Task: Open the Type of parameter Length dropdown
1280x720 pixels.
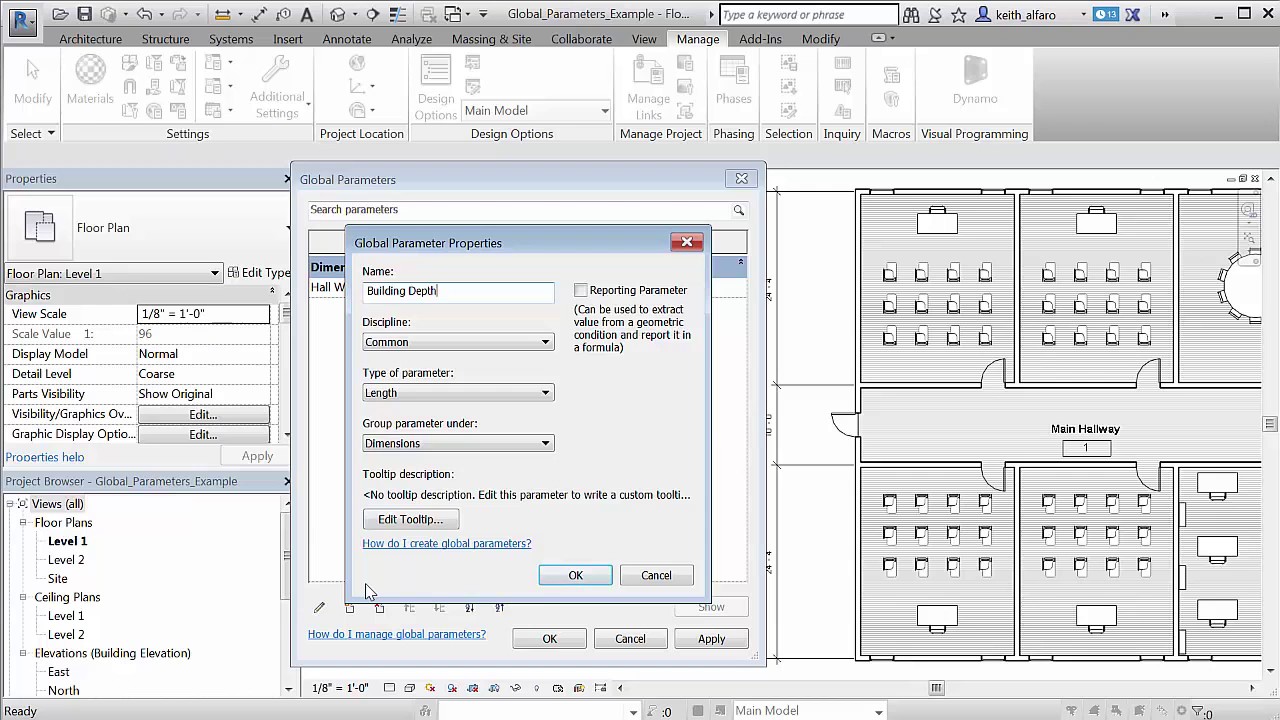Action: (458, 393)
